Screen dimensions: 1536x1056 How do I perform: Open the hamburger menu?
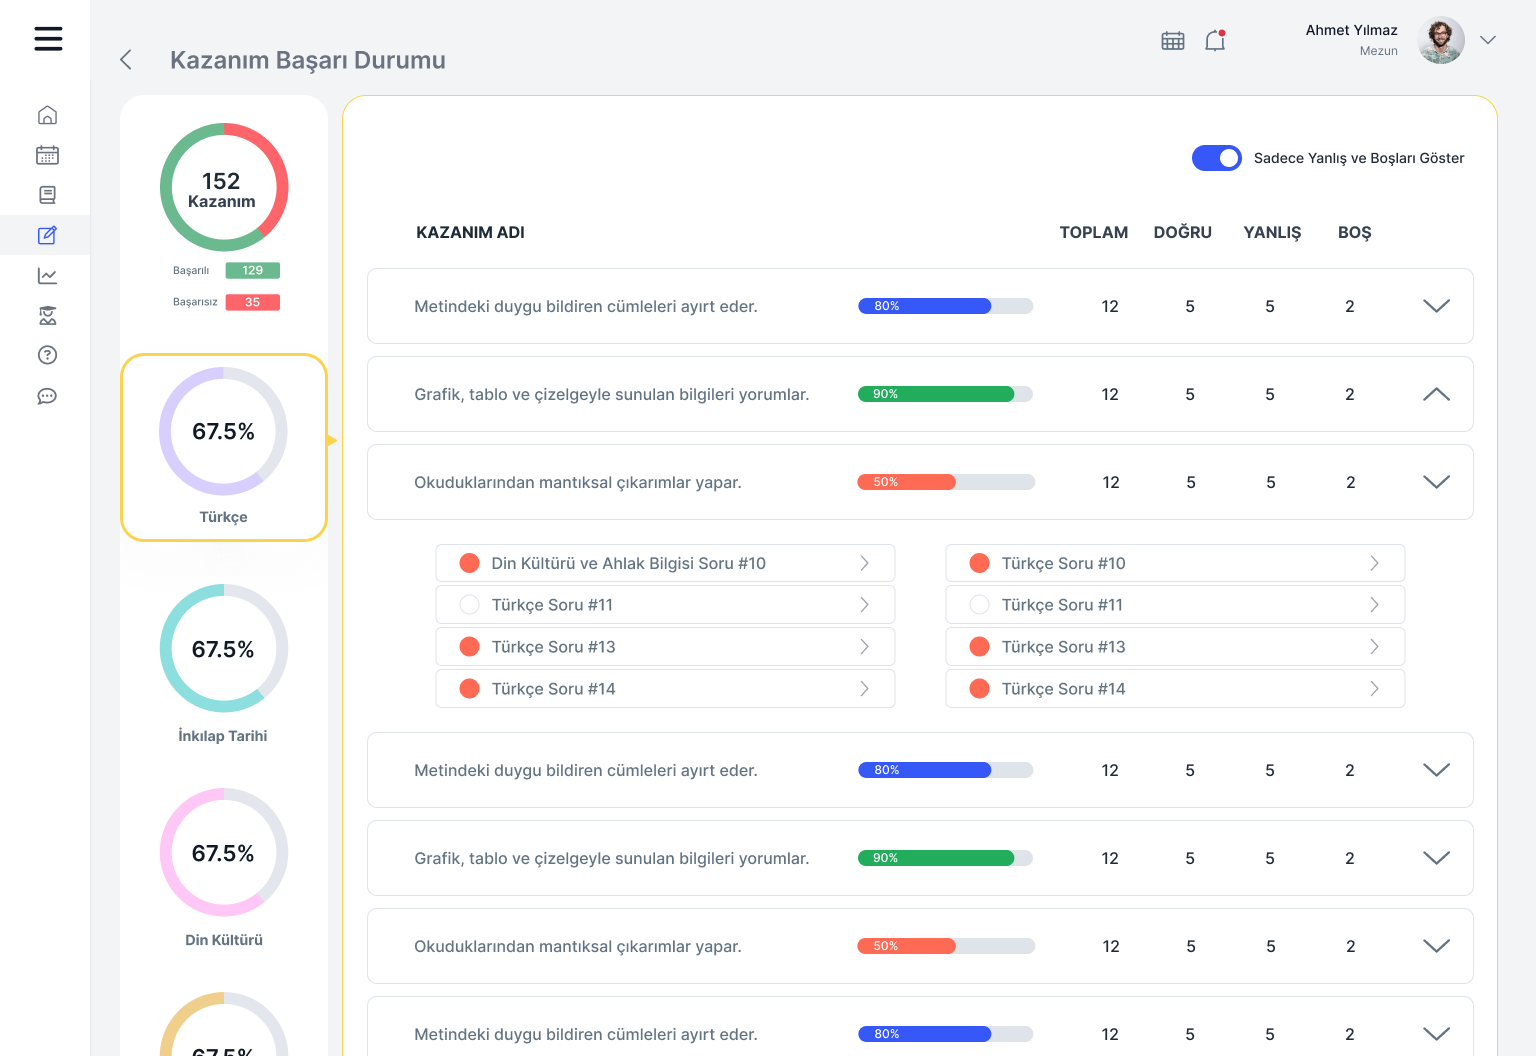(48, 39)
